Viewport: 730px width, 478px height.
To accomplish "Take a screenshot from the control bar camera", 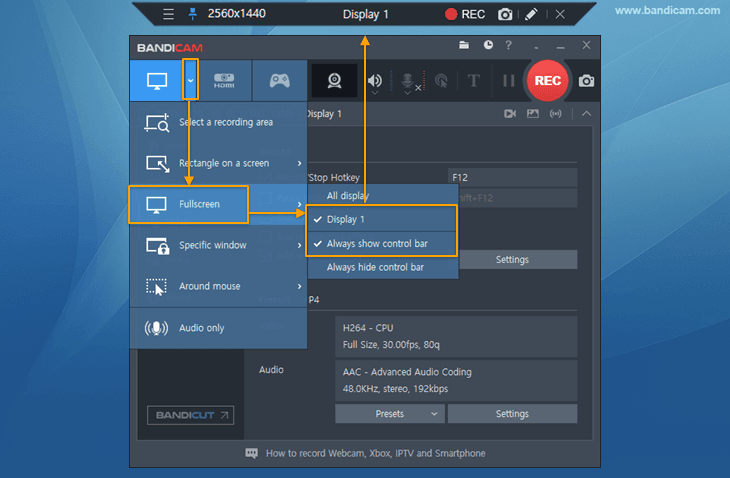I will tap(505, 14).
